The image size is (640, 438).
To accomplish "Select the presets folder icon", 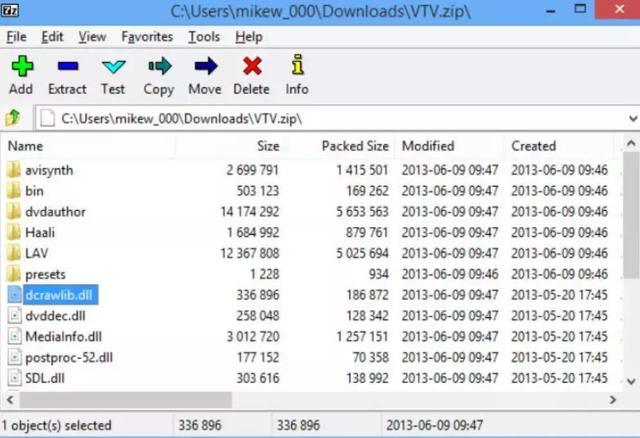I will pos(14,273).
